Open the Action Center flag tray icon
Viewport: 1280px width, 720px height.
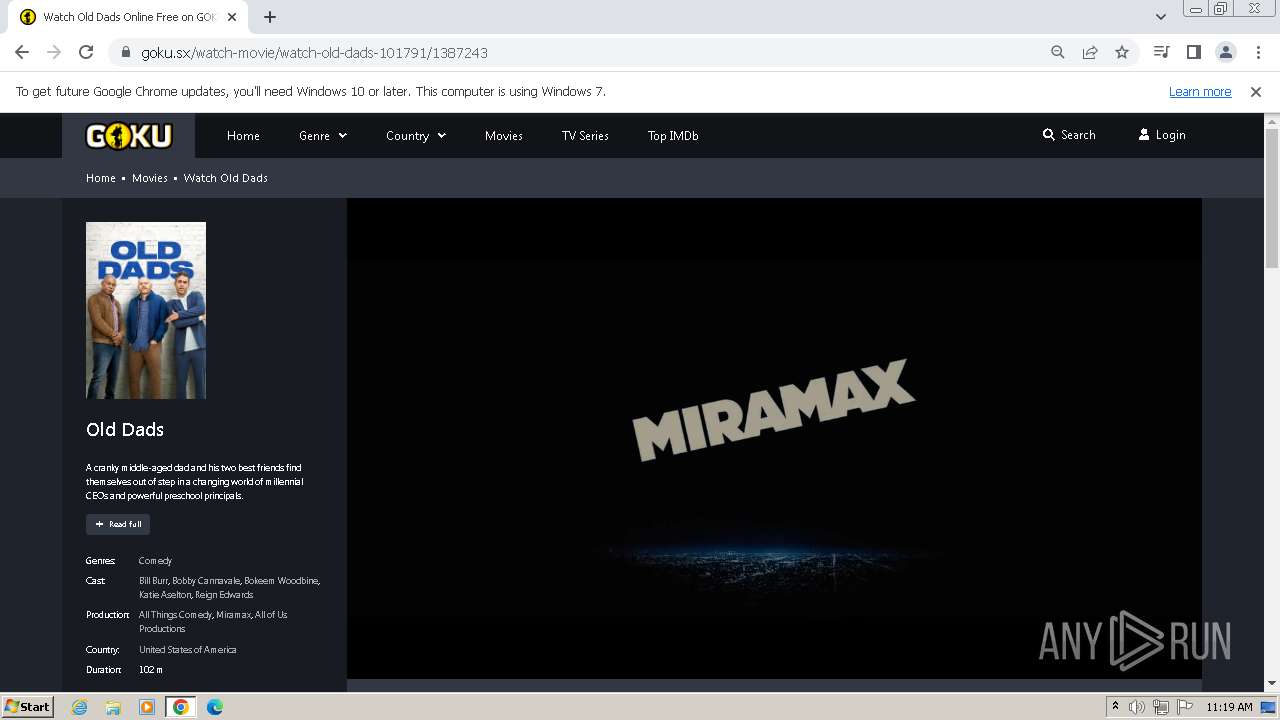tap(1185, 707)
